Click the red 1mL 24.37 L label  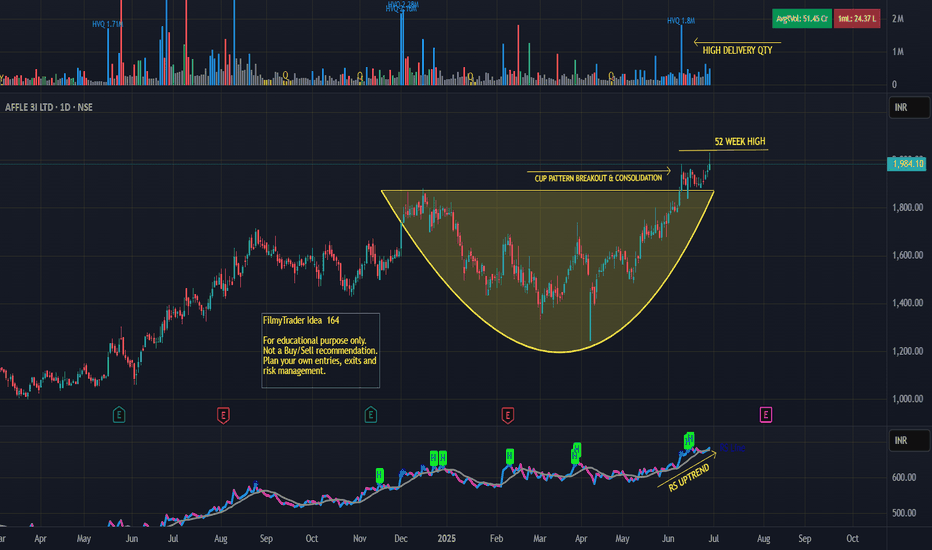(x=857, y=18)
